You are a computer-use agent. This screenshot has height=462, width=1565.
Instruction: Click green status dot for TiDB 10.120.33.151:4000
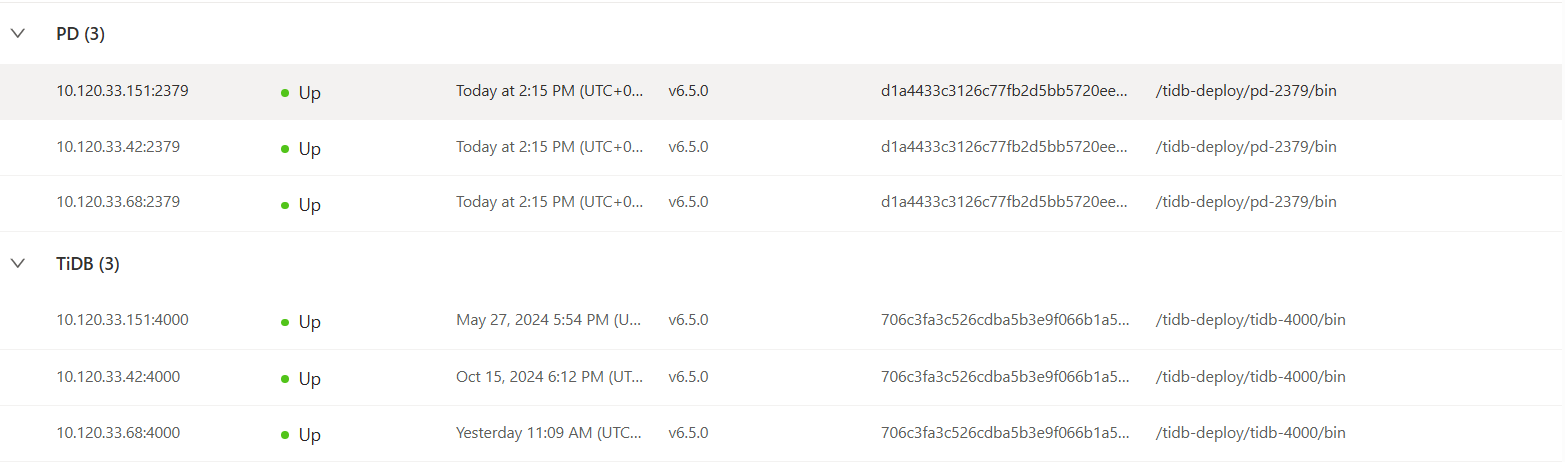point(285,322)
